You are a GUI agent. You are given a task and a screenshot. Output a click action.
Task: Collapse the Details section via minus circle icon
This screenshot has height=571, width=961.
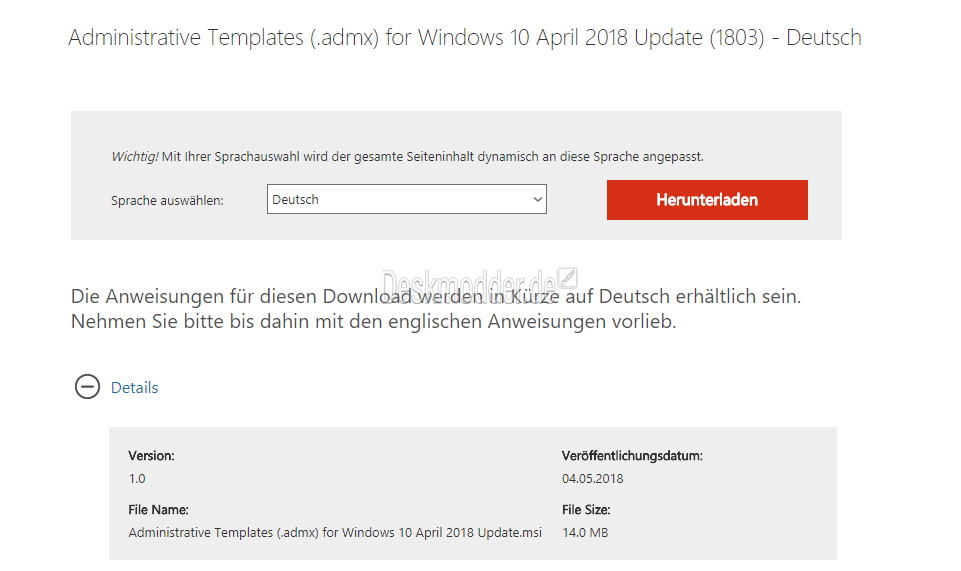click(87, 387)
